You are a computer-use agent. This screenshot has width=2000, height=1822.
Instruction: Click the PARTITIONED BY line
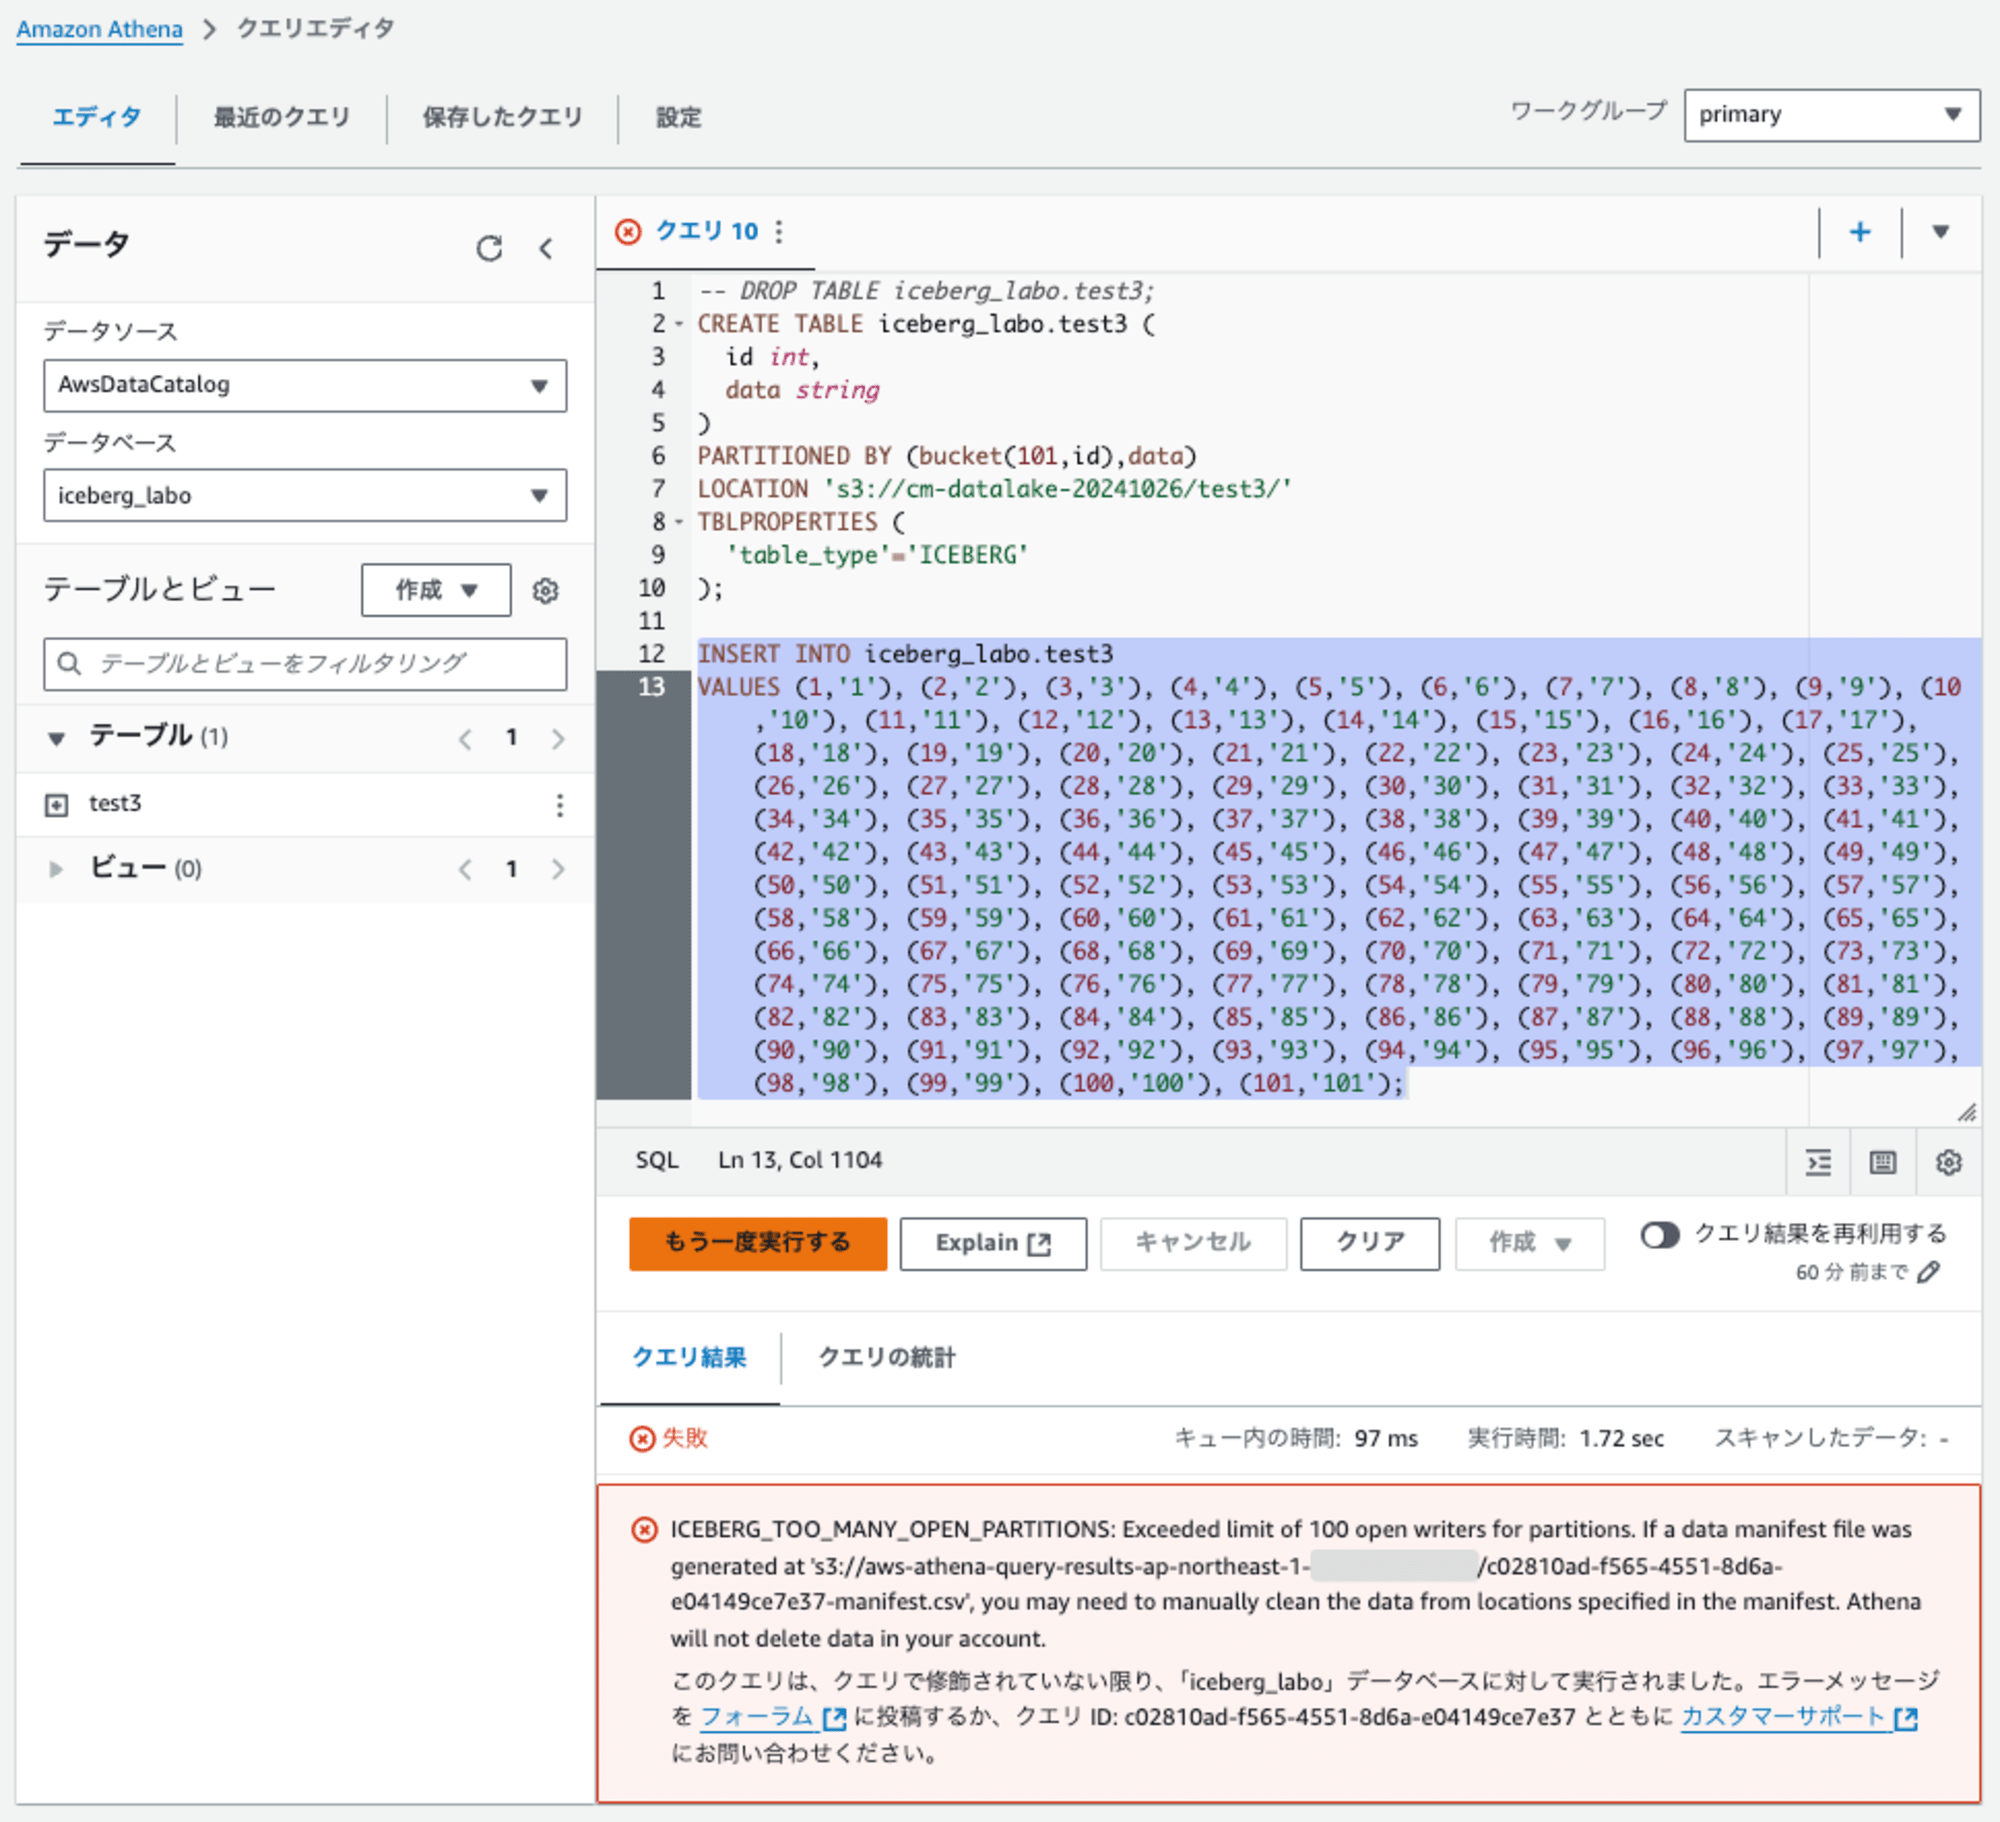(x=947, y=456)
